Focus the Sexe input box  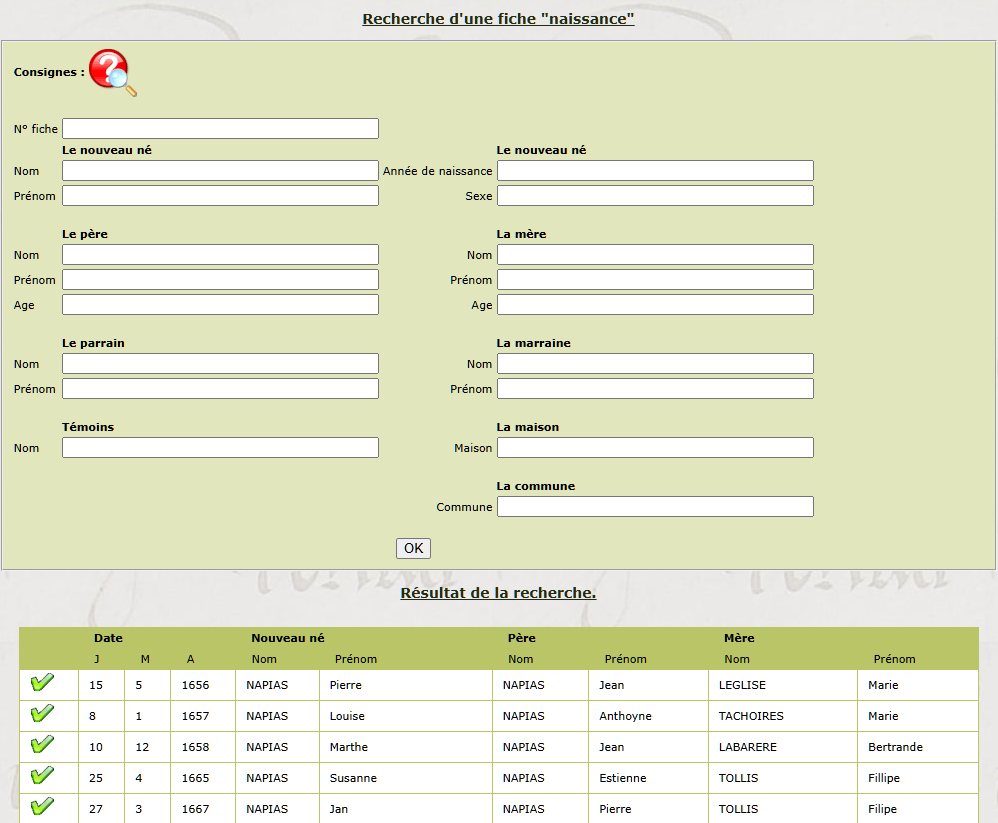[x=655, y=196]
